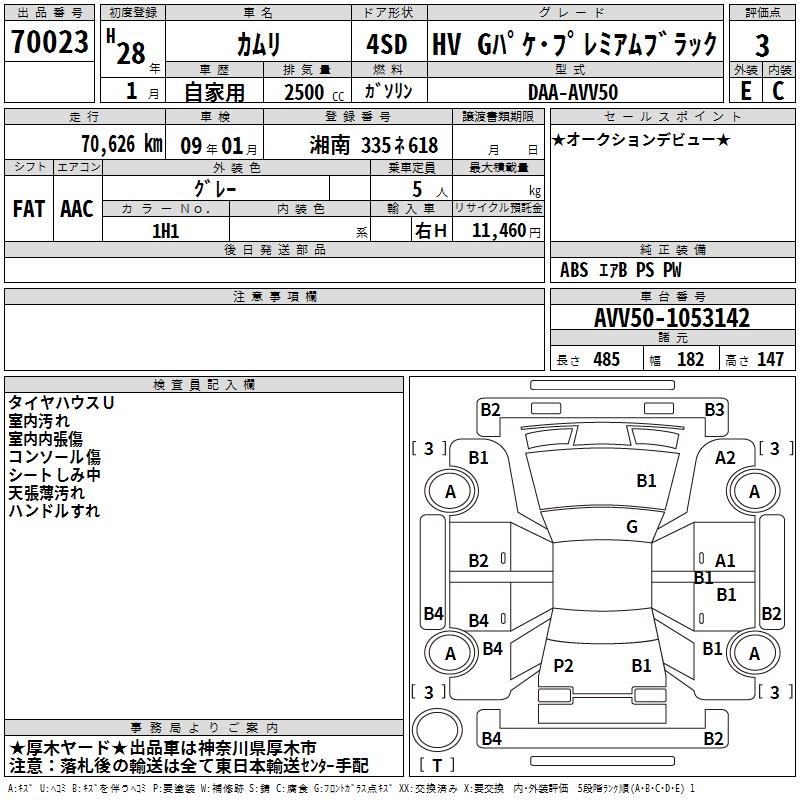
Task: Click the 事務局よりご案内 section header
Action: pyautogui.click(x=204, y=728)
